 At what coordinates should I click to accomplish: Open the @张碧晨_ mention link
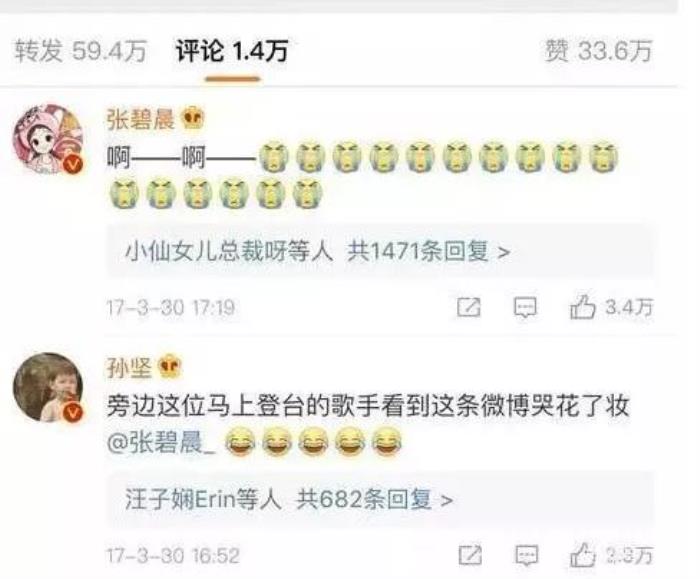pyautogui.click(x=161, y=443)
